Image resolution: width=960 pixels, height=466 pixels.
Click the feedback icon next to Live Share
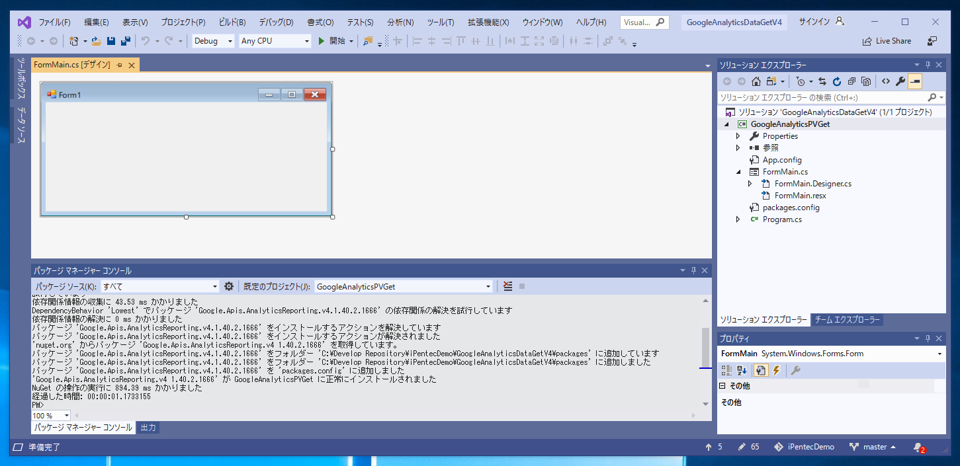[x=932, y=41]
